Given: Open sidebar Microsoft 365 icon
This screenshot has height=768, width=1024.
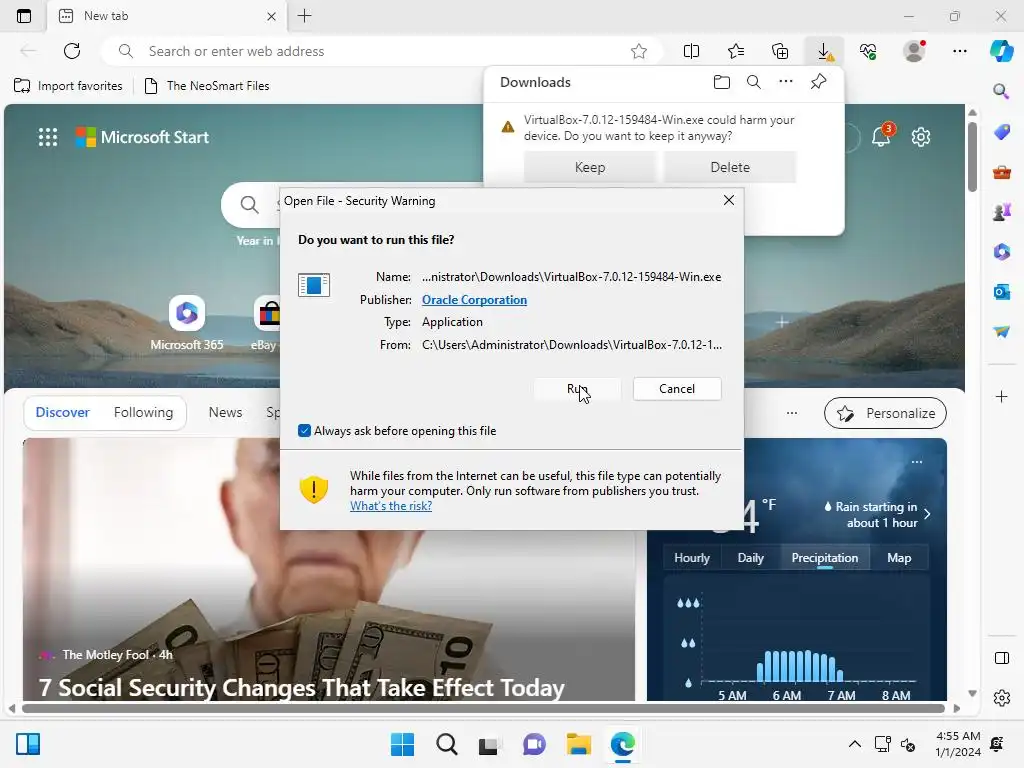Looking at the screenshot, I should tap(1001, 251).
